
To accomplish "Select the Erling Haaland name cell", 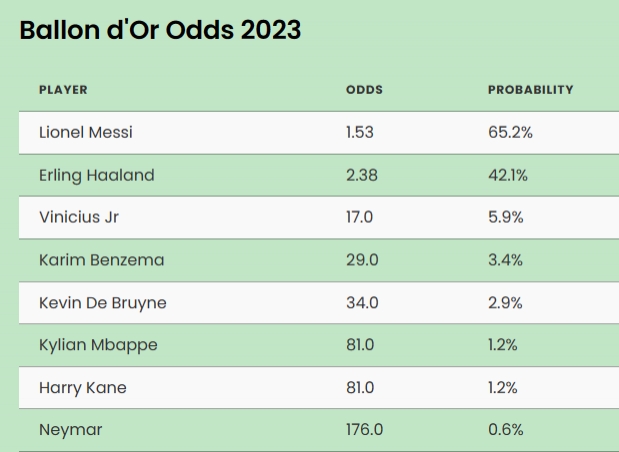I will coord(97,175).
